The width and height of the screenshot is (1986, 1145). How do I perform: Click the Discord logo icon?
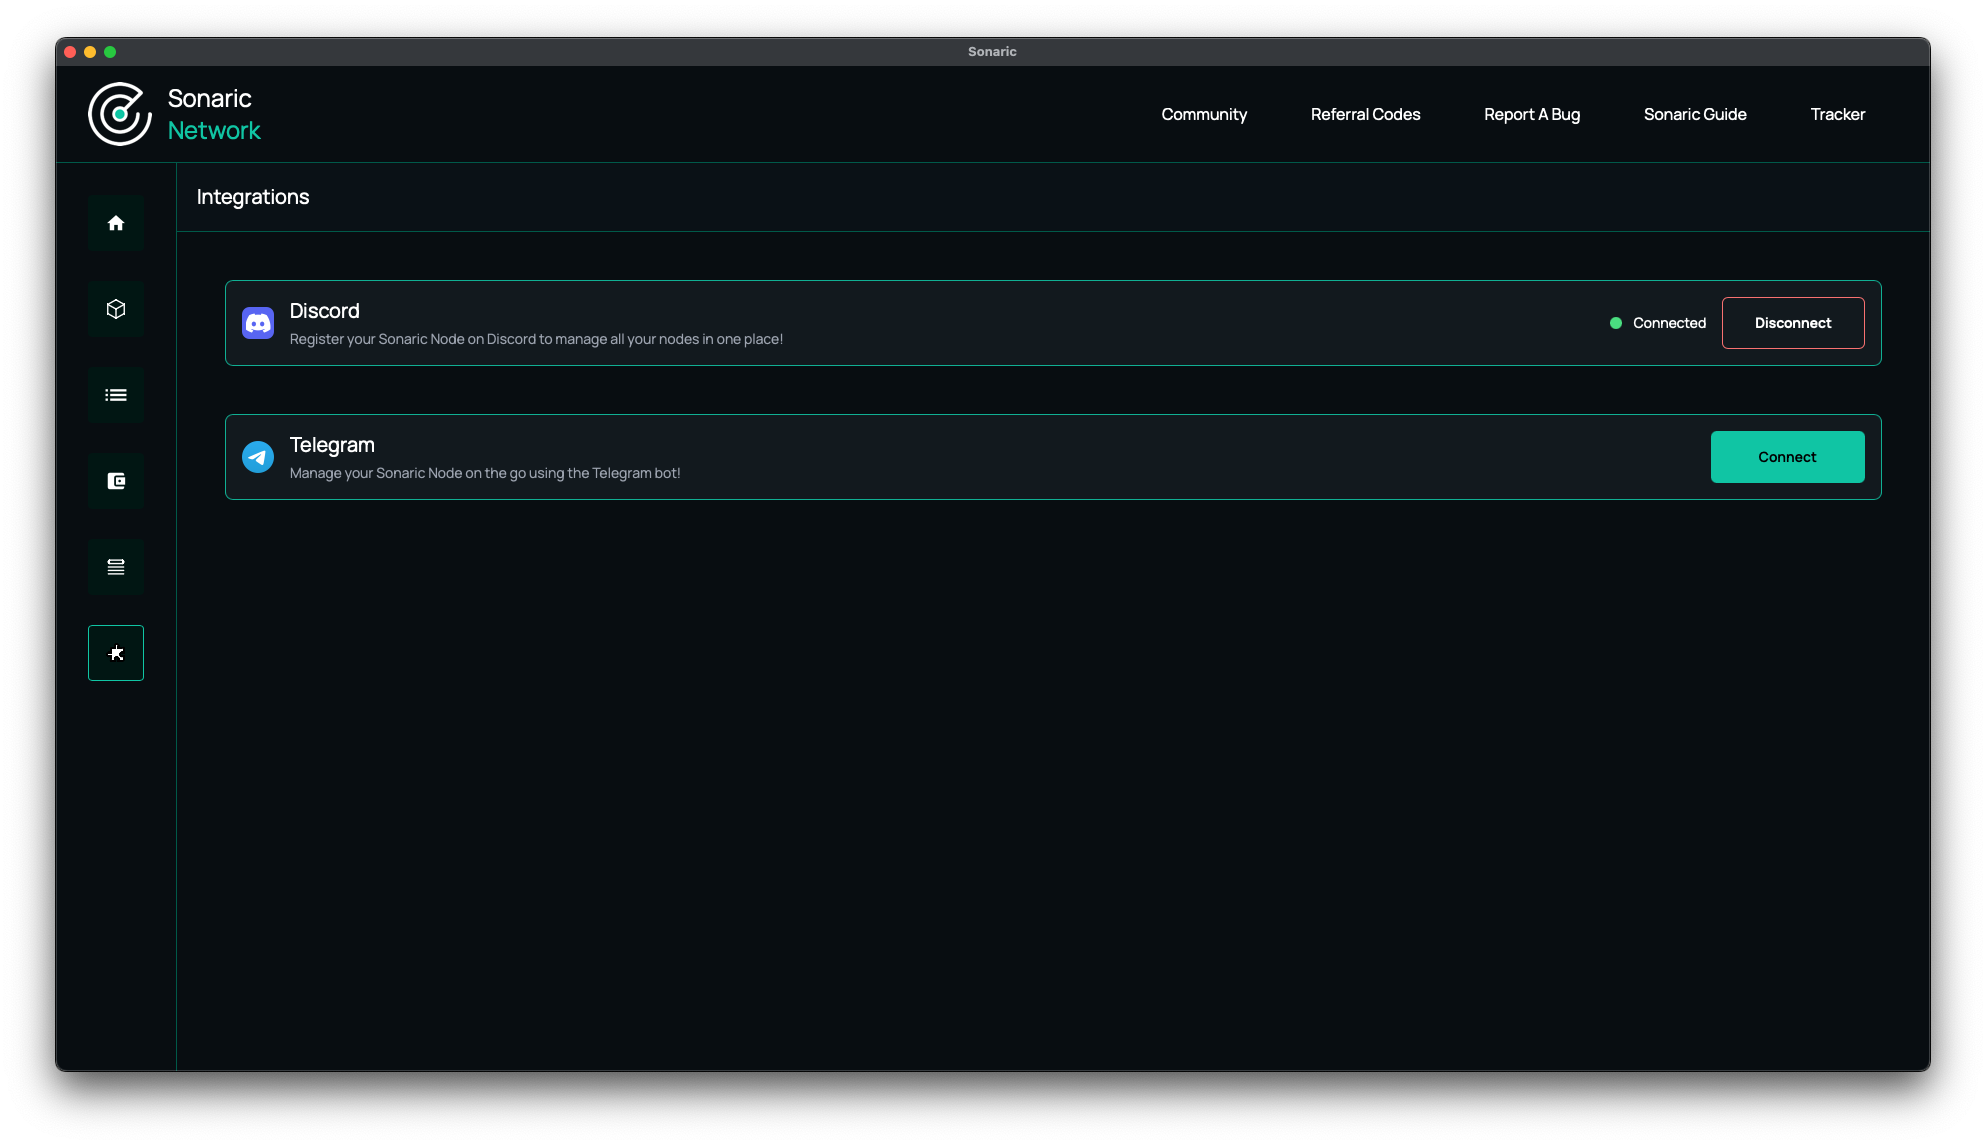pos(258,323)
